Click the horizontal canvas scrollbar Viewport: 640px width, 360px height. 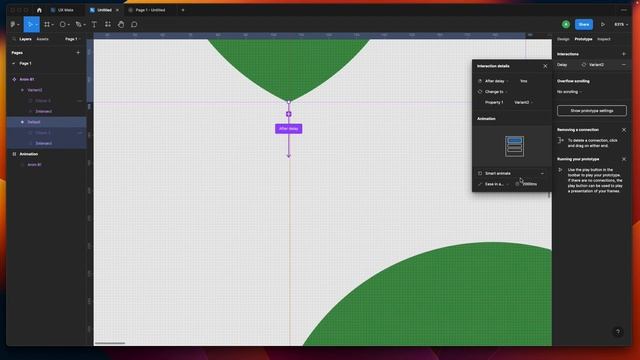click(110, 344)
